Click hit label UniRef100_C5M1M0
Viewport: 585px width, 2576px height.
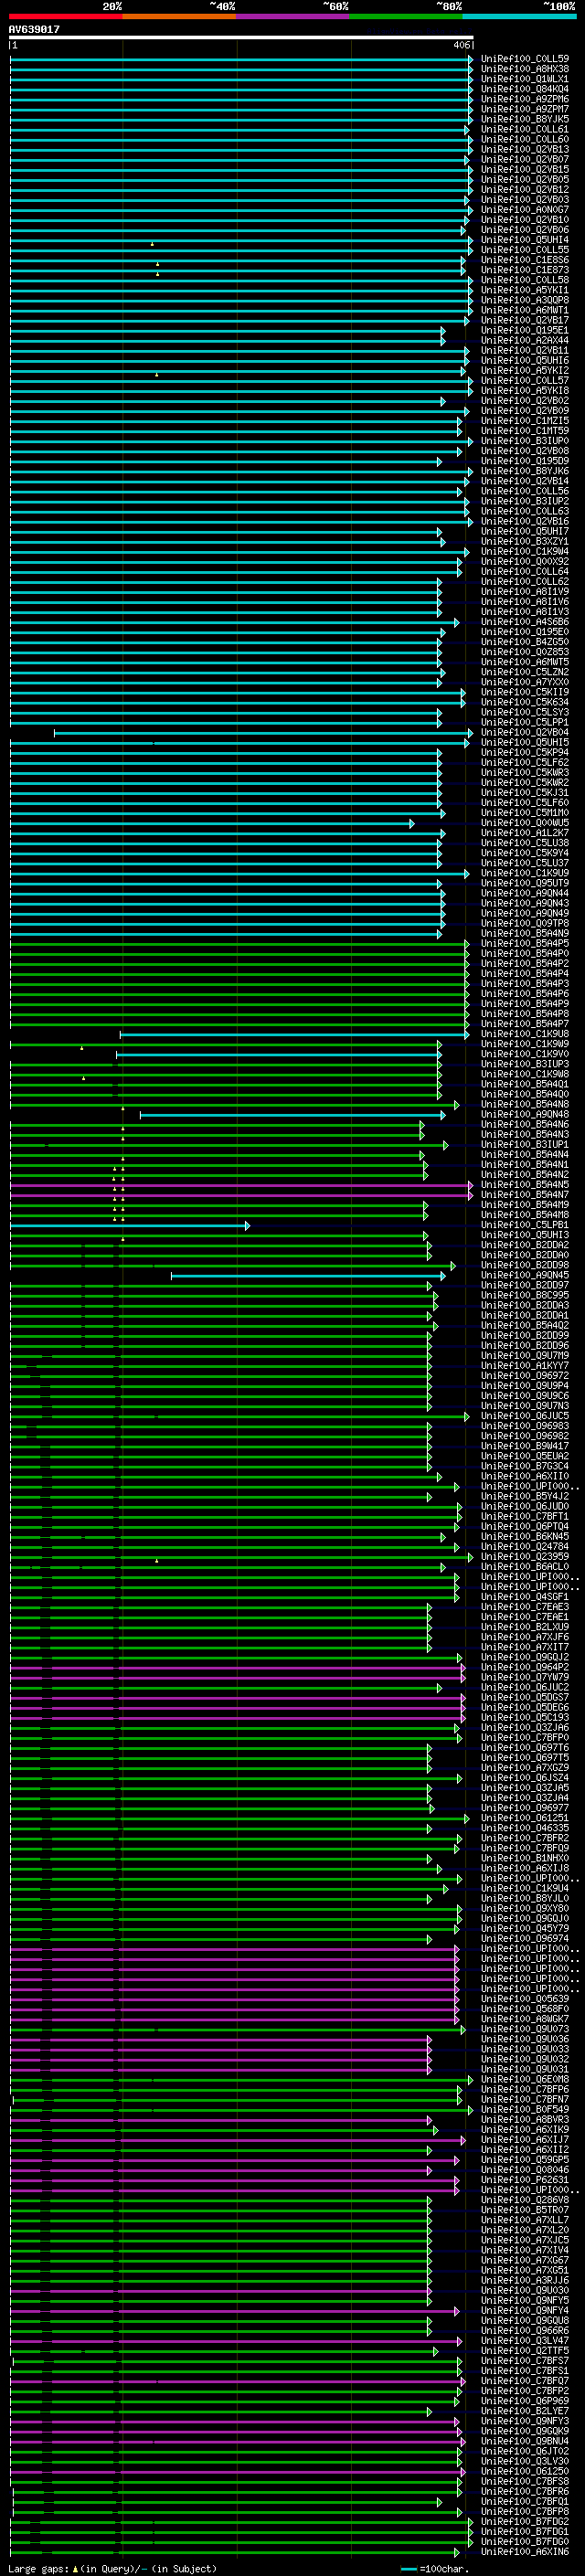pyautogui.click(x=525, y=813)
